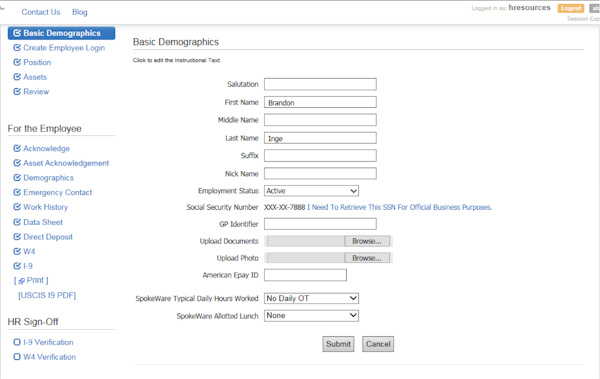Click checkmark icon beside Emergency Contact
600x379 pixels.
tap(17, 192)
